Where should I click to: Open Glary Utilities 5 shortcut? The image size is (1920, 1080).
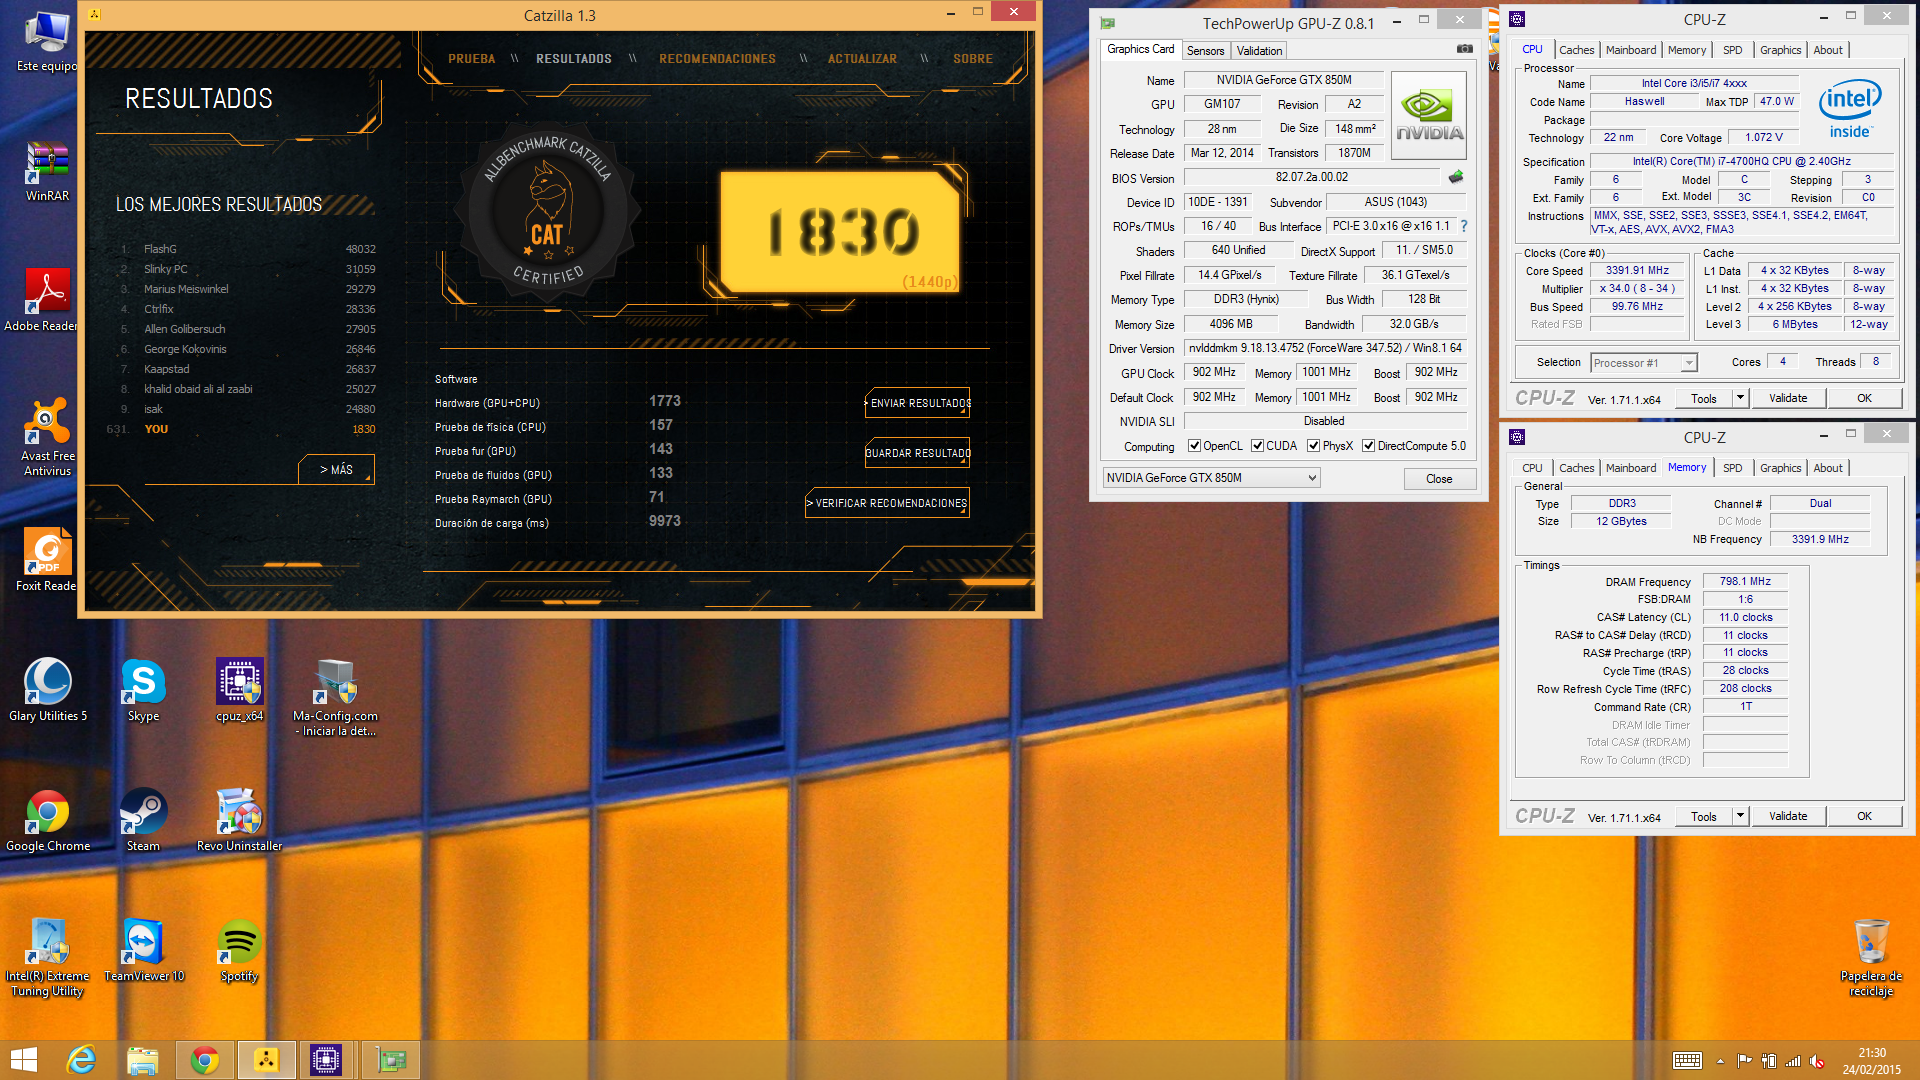tap(47, 690)
